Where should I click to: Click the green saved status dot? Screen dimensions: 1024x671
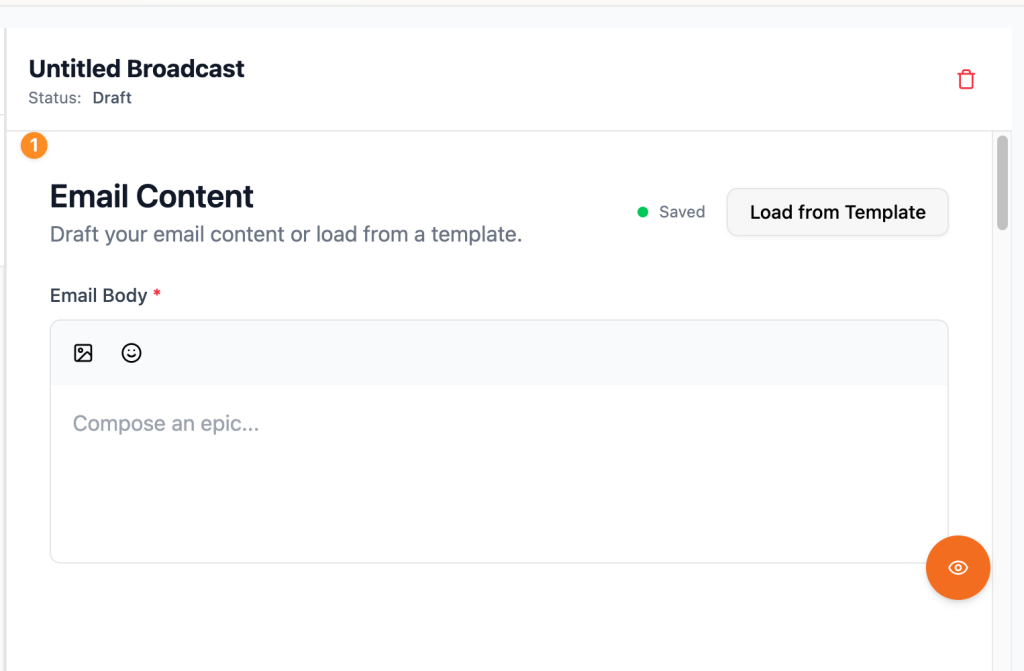click(x=643, y=212)
